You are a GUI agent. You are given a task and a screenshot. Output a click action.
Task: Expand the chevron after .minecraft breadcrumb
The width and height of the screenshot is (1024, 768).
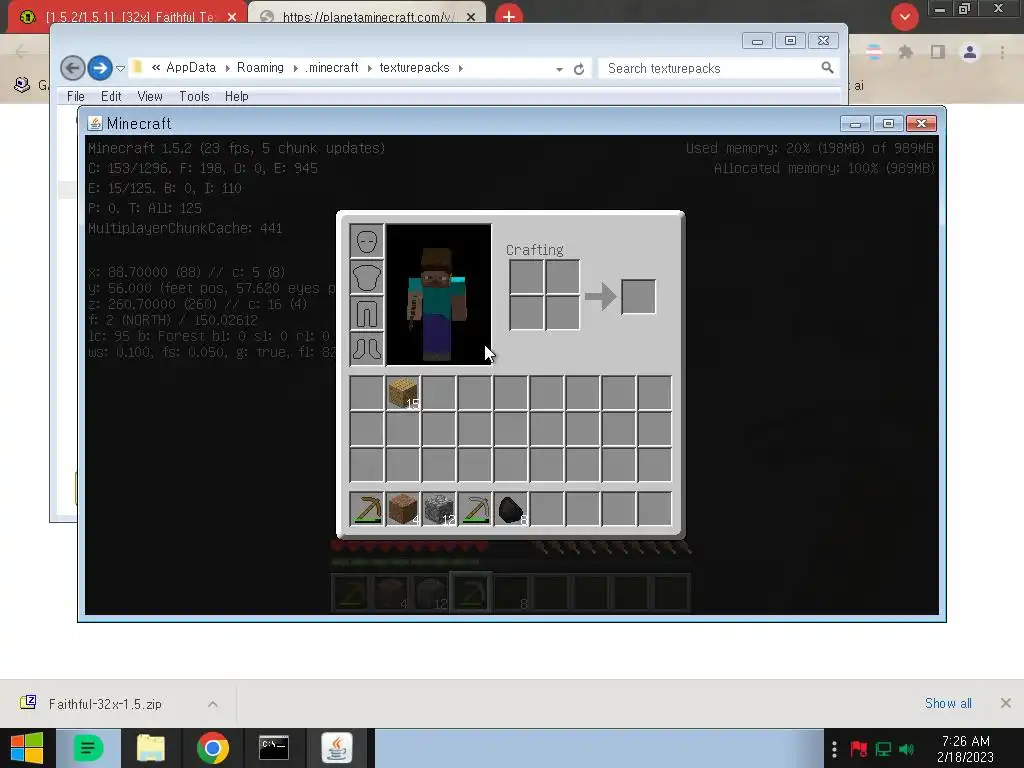[x=370, y=68]
